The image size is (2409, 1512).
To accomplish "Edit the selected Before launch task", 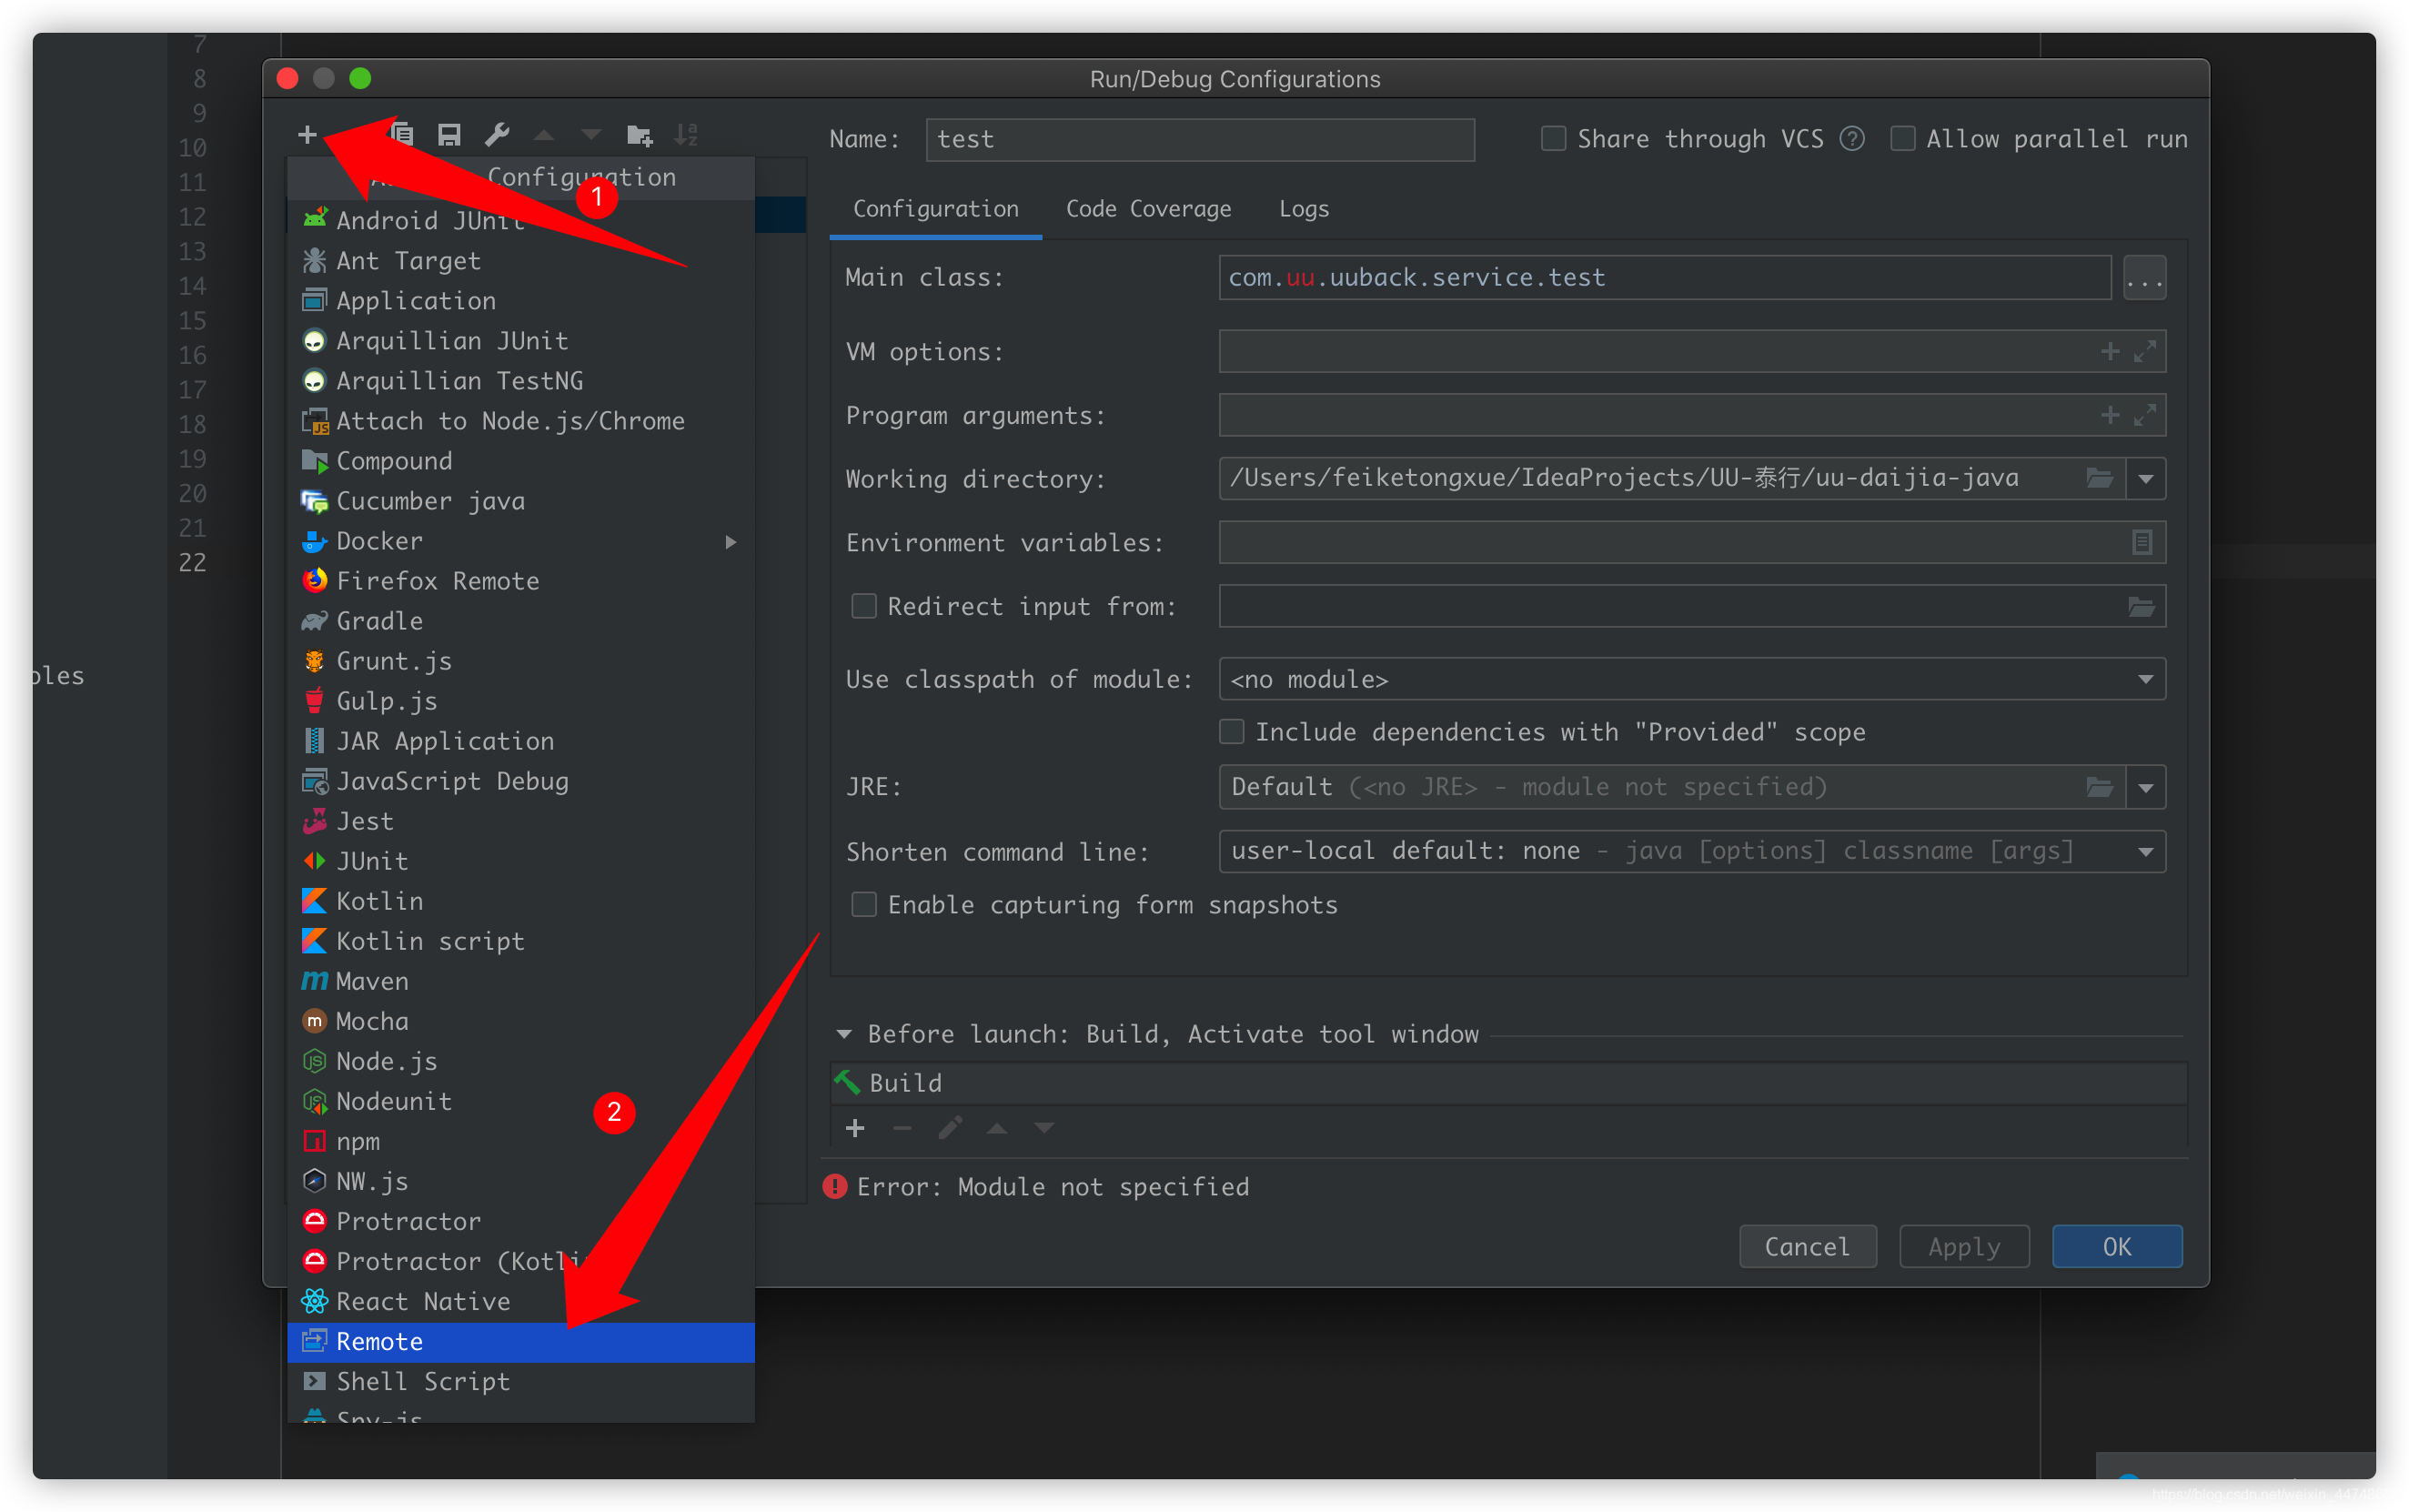I will [x=950, y=1128].
